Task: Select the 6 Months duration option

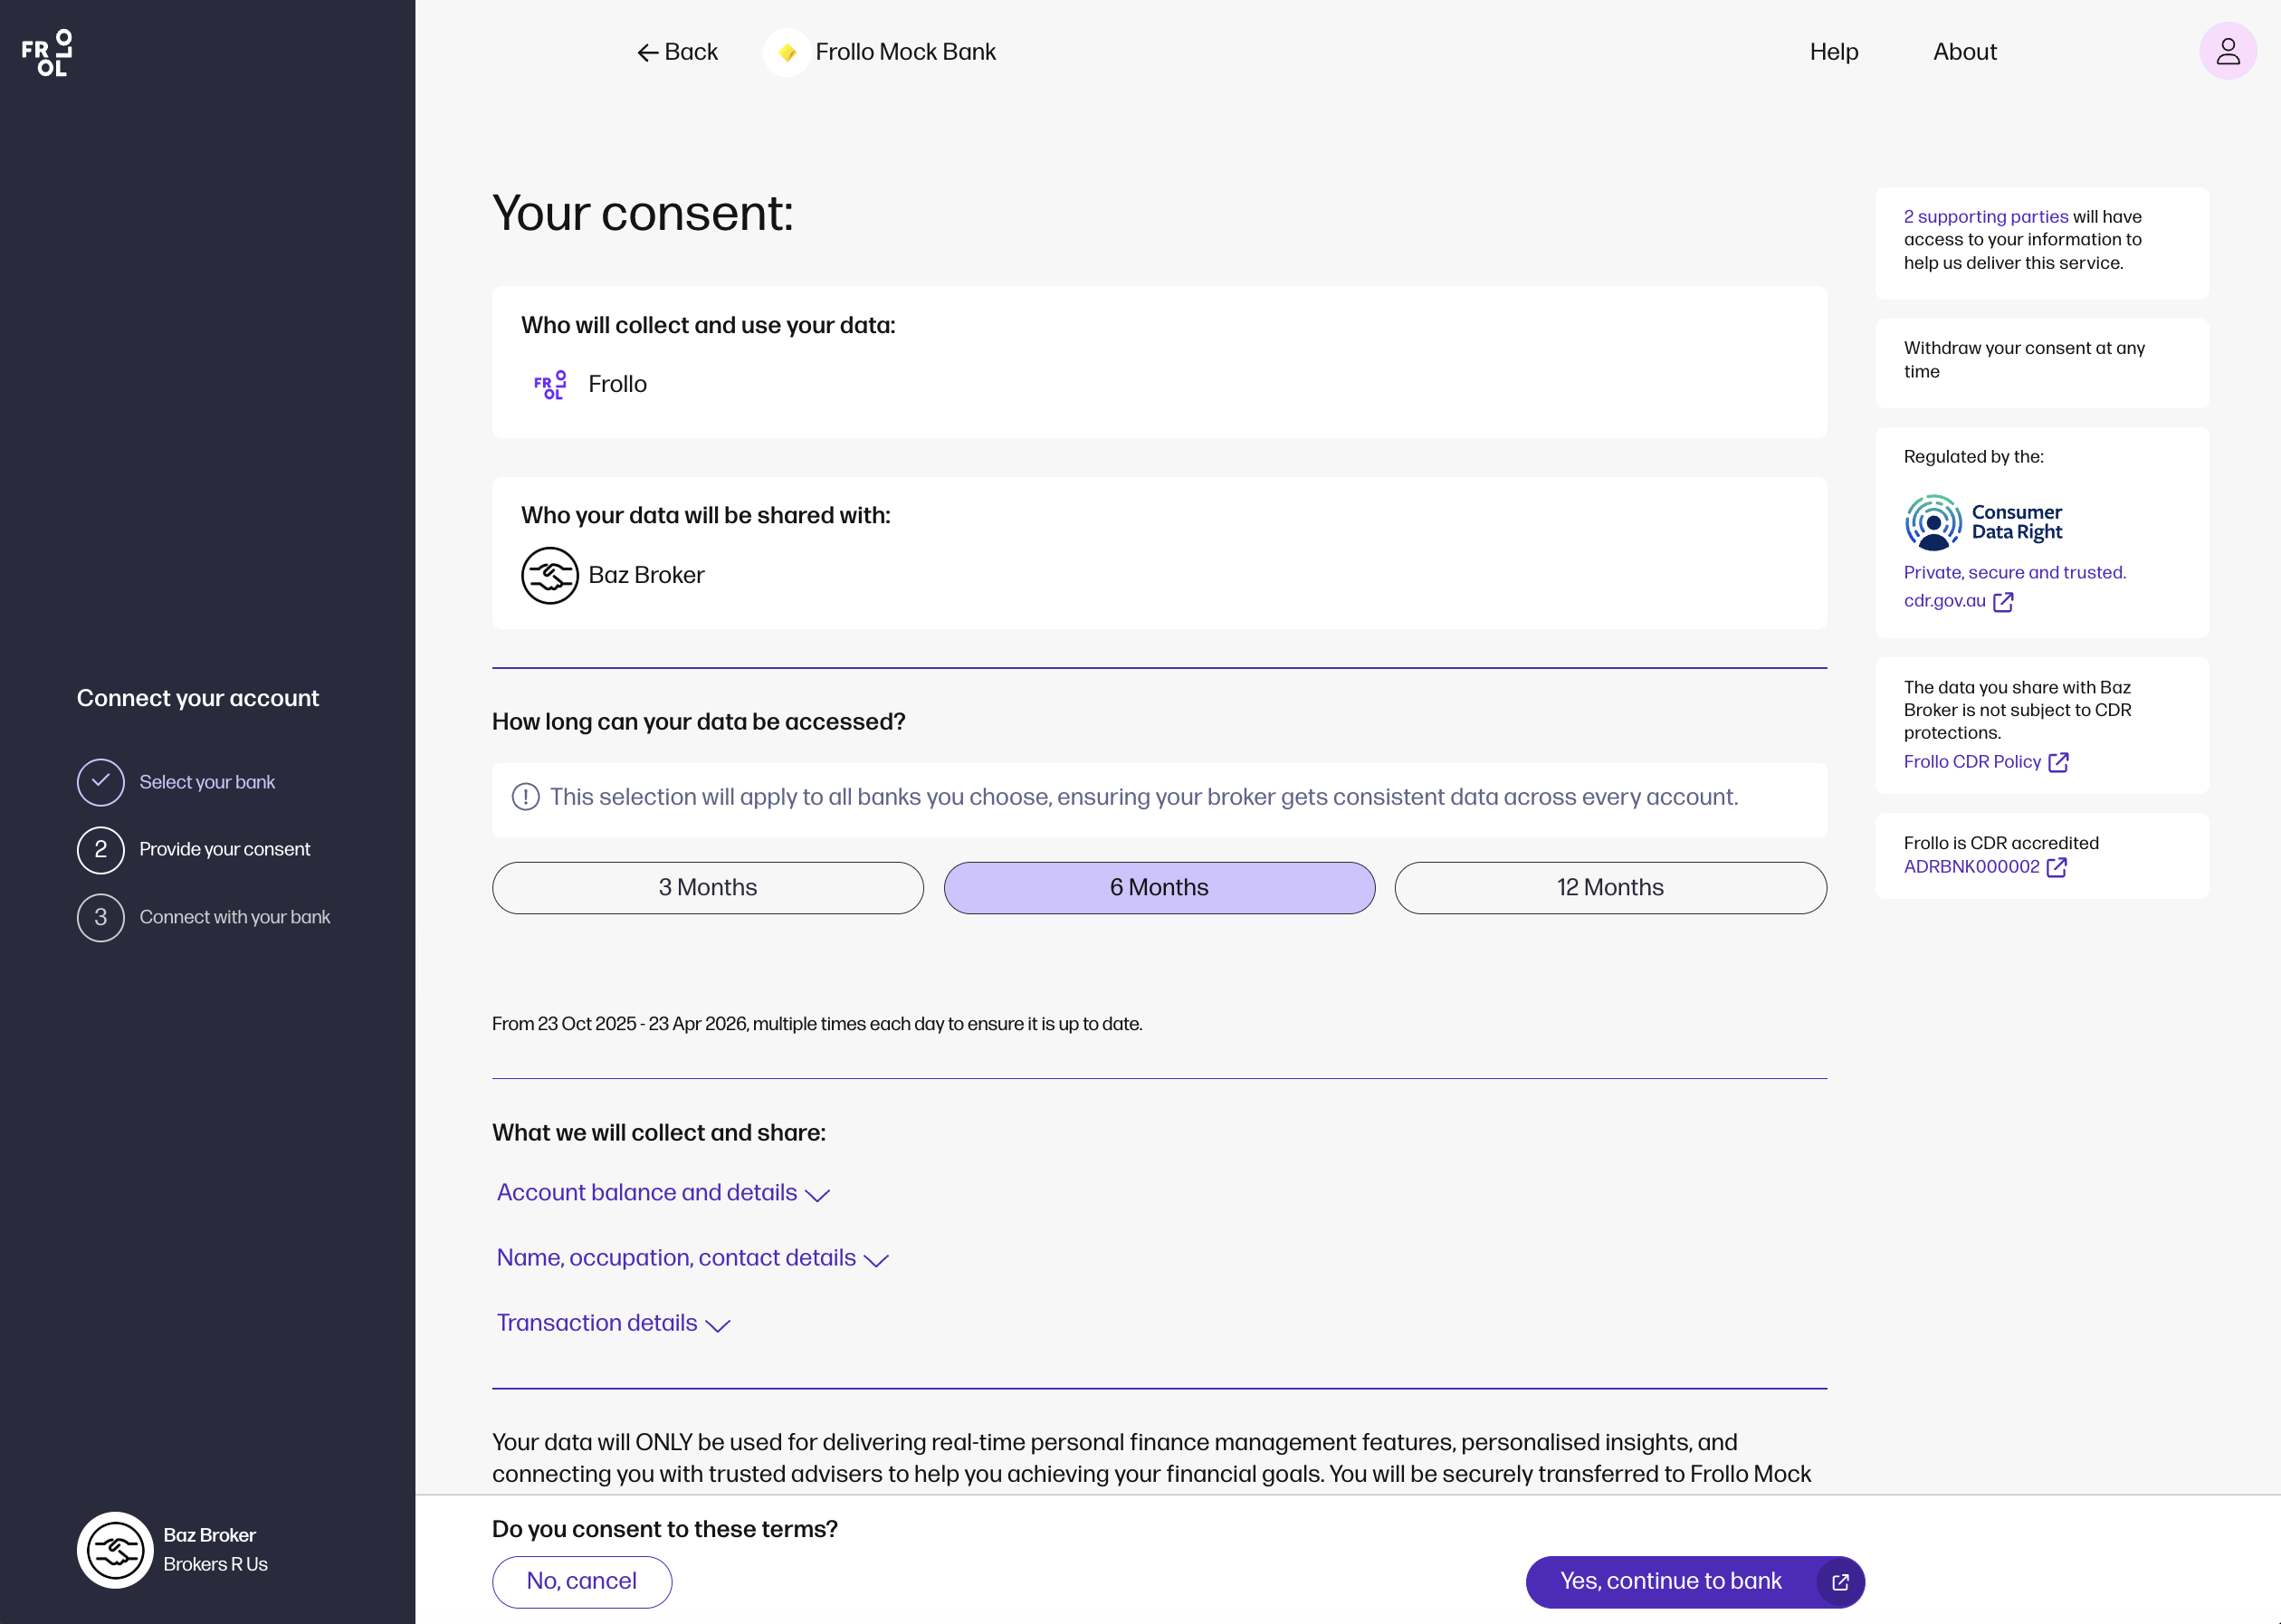Action: click(1158, 888)
